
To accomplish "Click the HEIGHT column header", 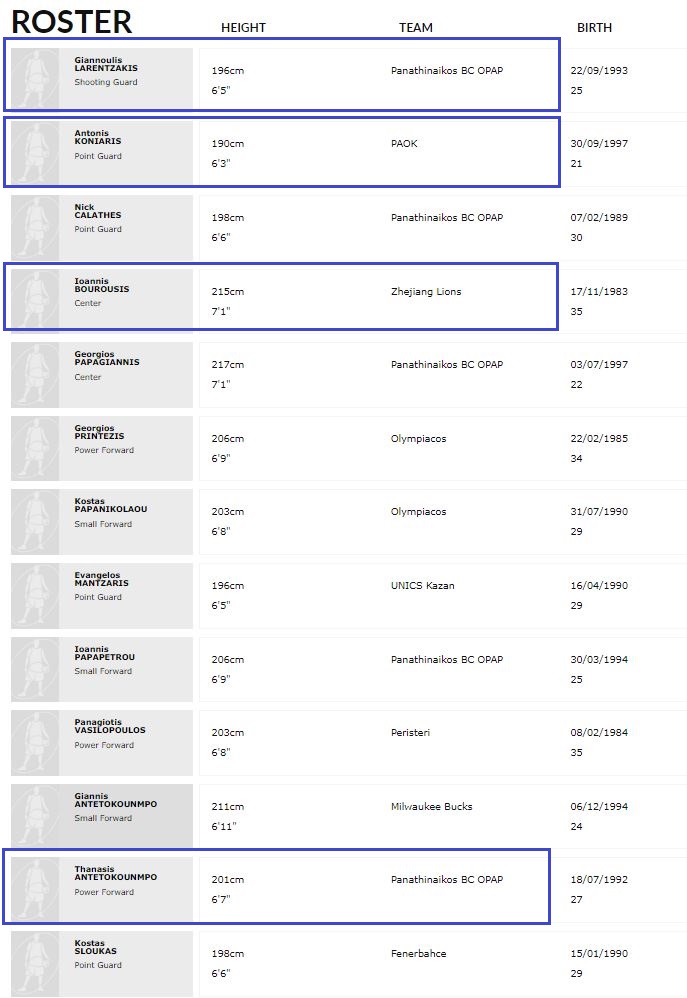I will (x=243, y=28).
